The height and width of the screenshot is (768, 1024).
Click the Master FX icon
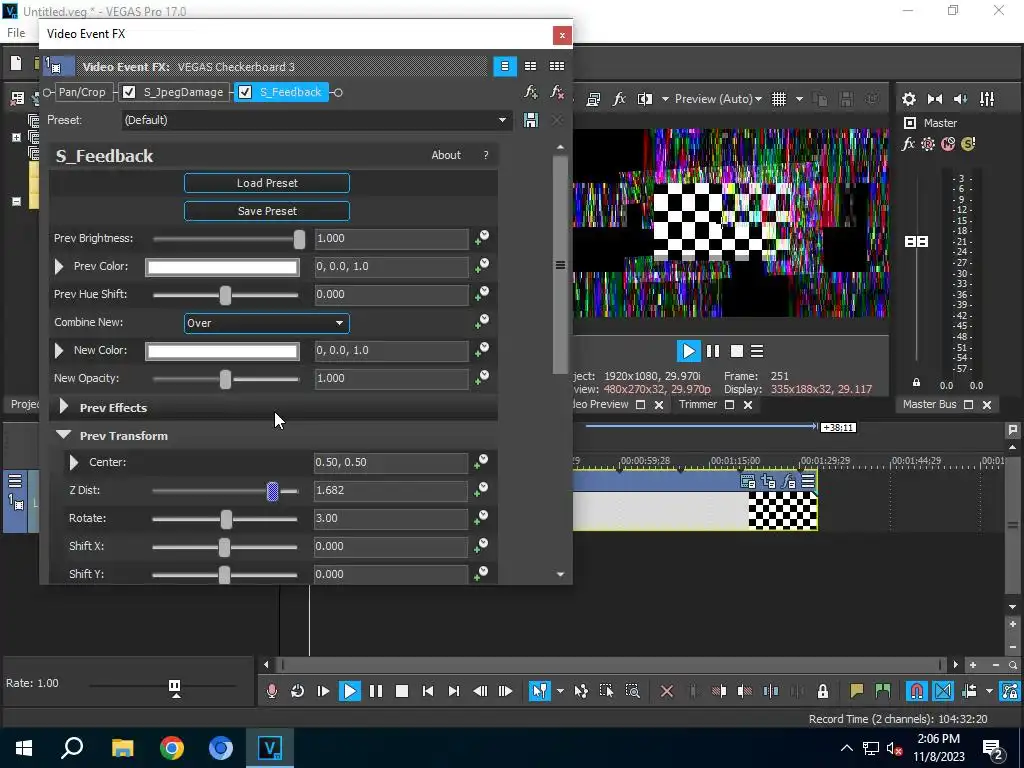(x=908, y=144)
